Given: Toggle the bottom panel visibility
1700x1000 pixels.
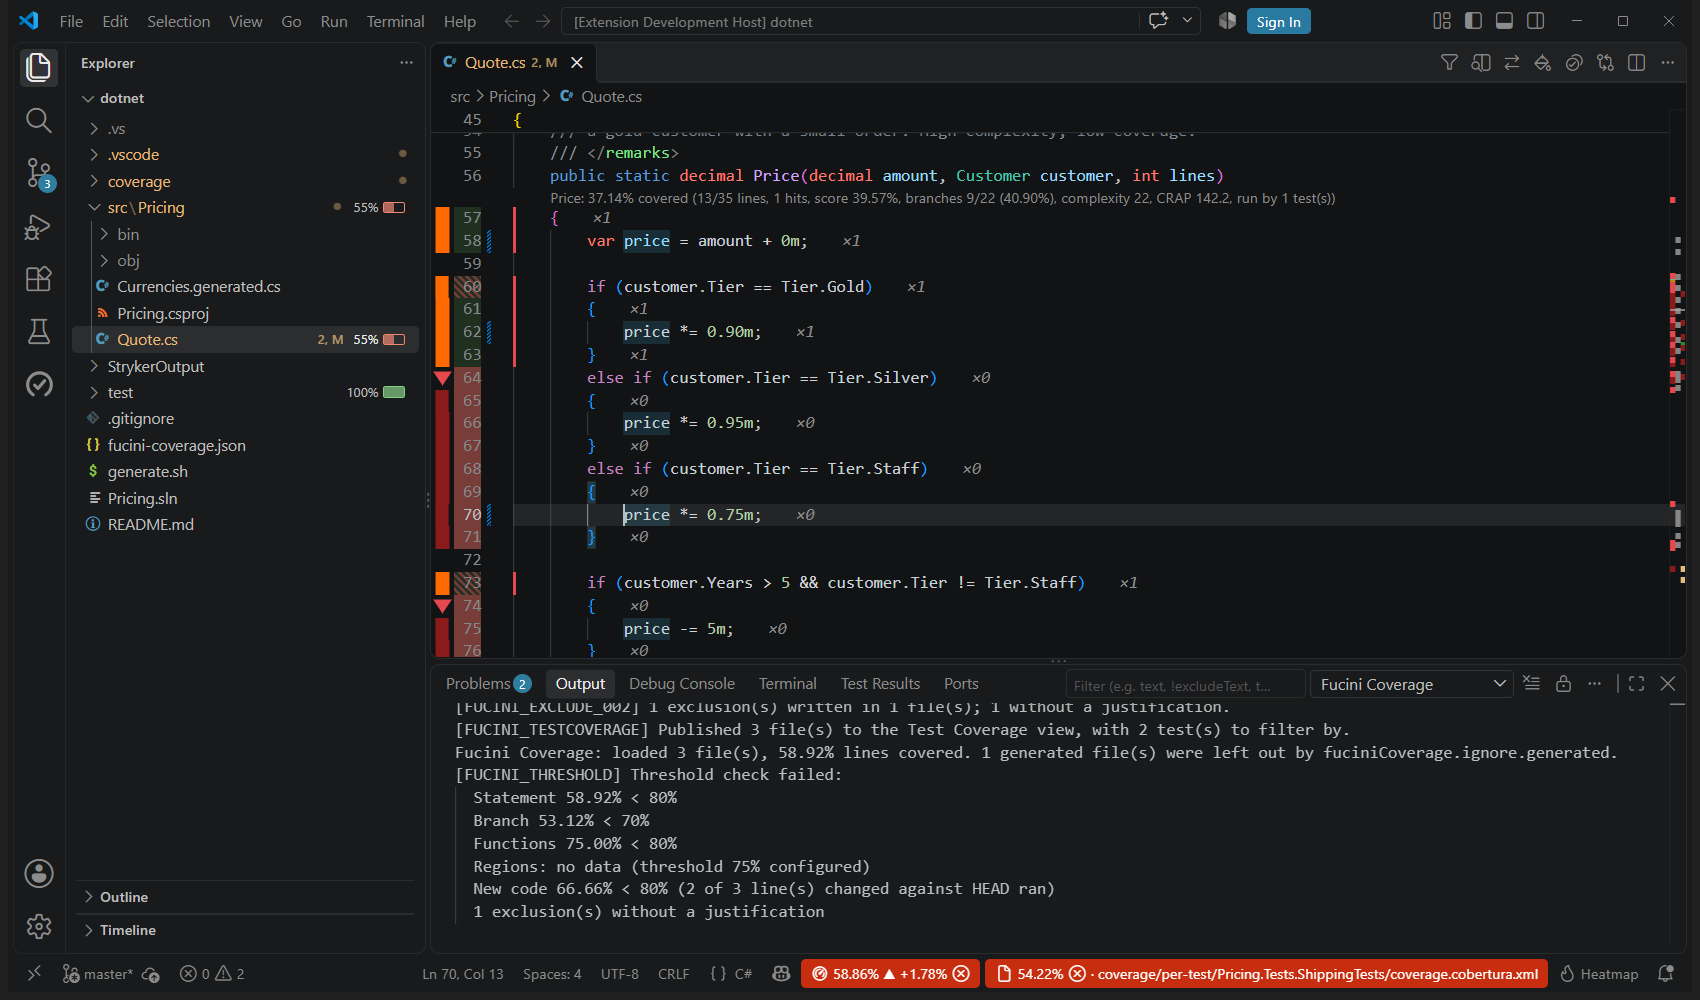Looking at the screenshot, I should (x=1504, y=21).
